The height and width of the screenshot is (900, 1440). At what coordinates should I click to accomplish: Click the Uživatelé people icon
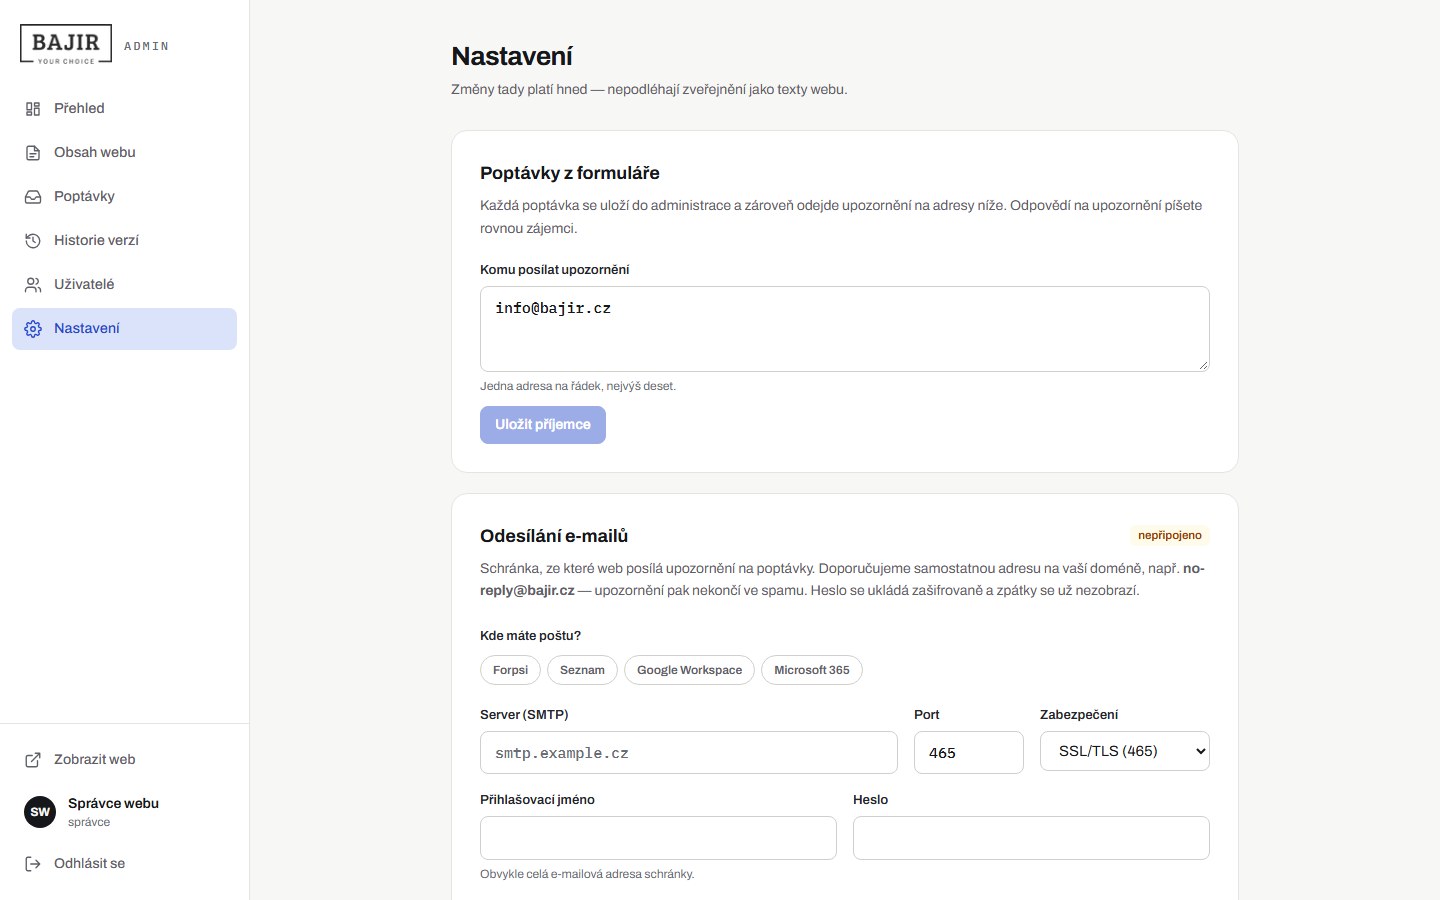(33, 285)
